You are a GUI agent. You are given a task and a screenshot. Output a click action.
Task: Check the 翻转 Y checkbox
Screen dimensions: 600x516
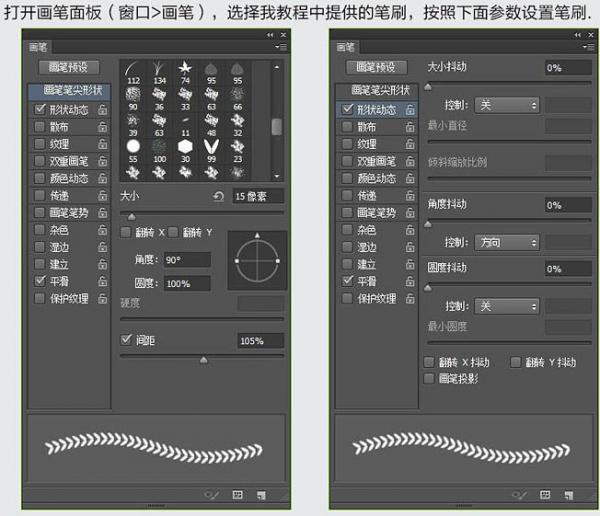tap(173, 232)
